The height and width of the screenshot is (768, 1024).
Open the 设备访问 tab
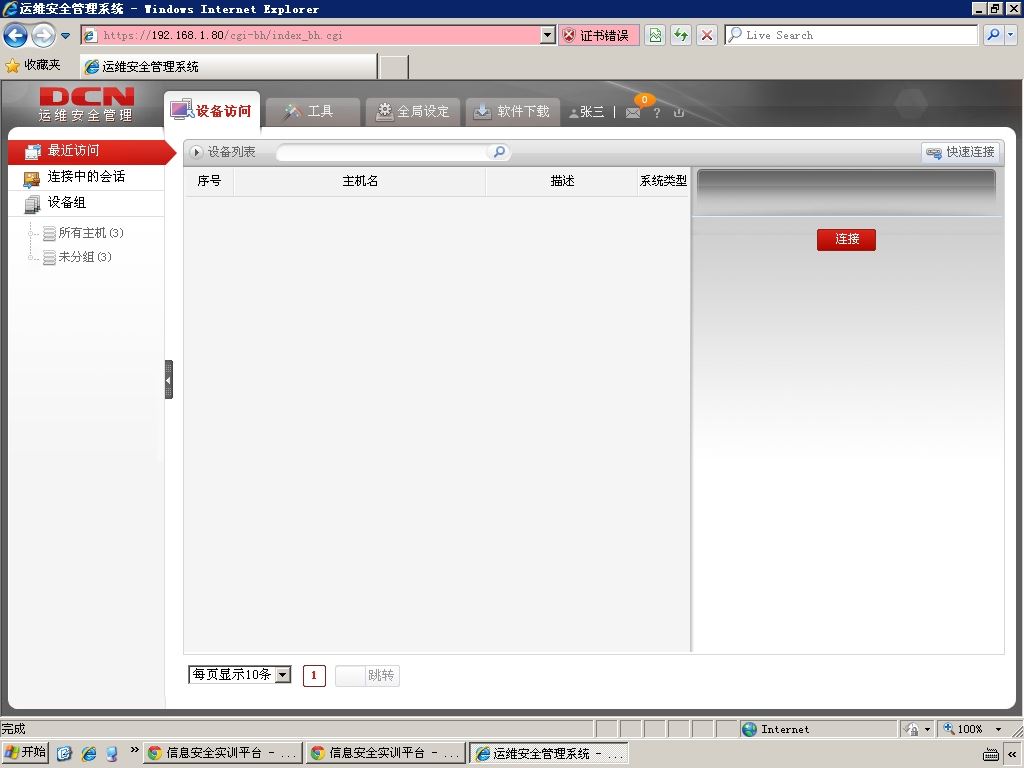tap(212, 110)
